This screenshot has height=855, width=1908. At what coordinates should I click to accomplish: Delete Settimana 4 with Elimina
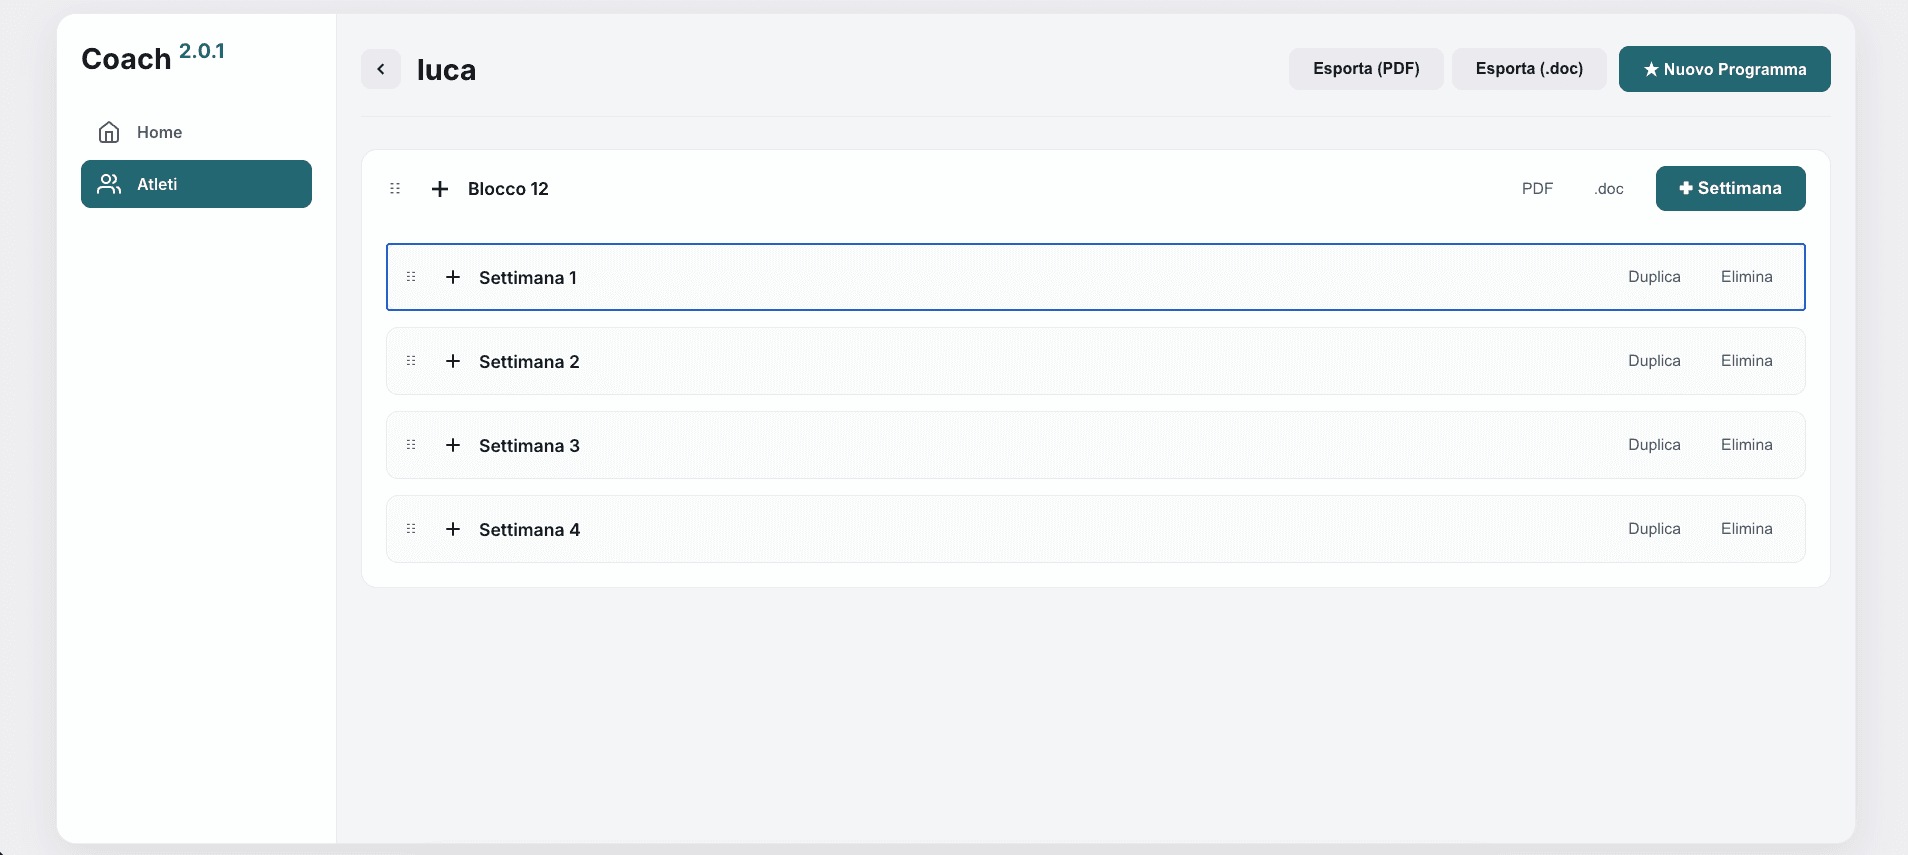pos(1747,529)
